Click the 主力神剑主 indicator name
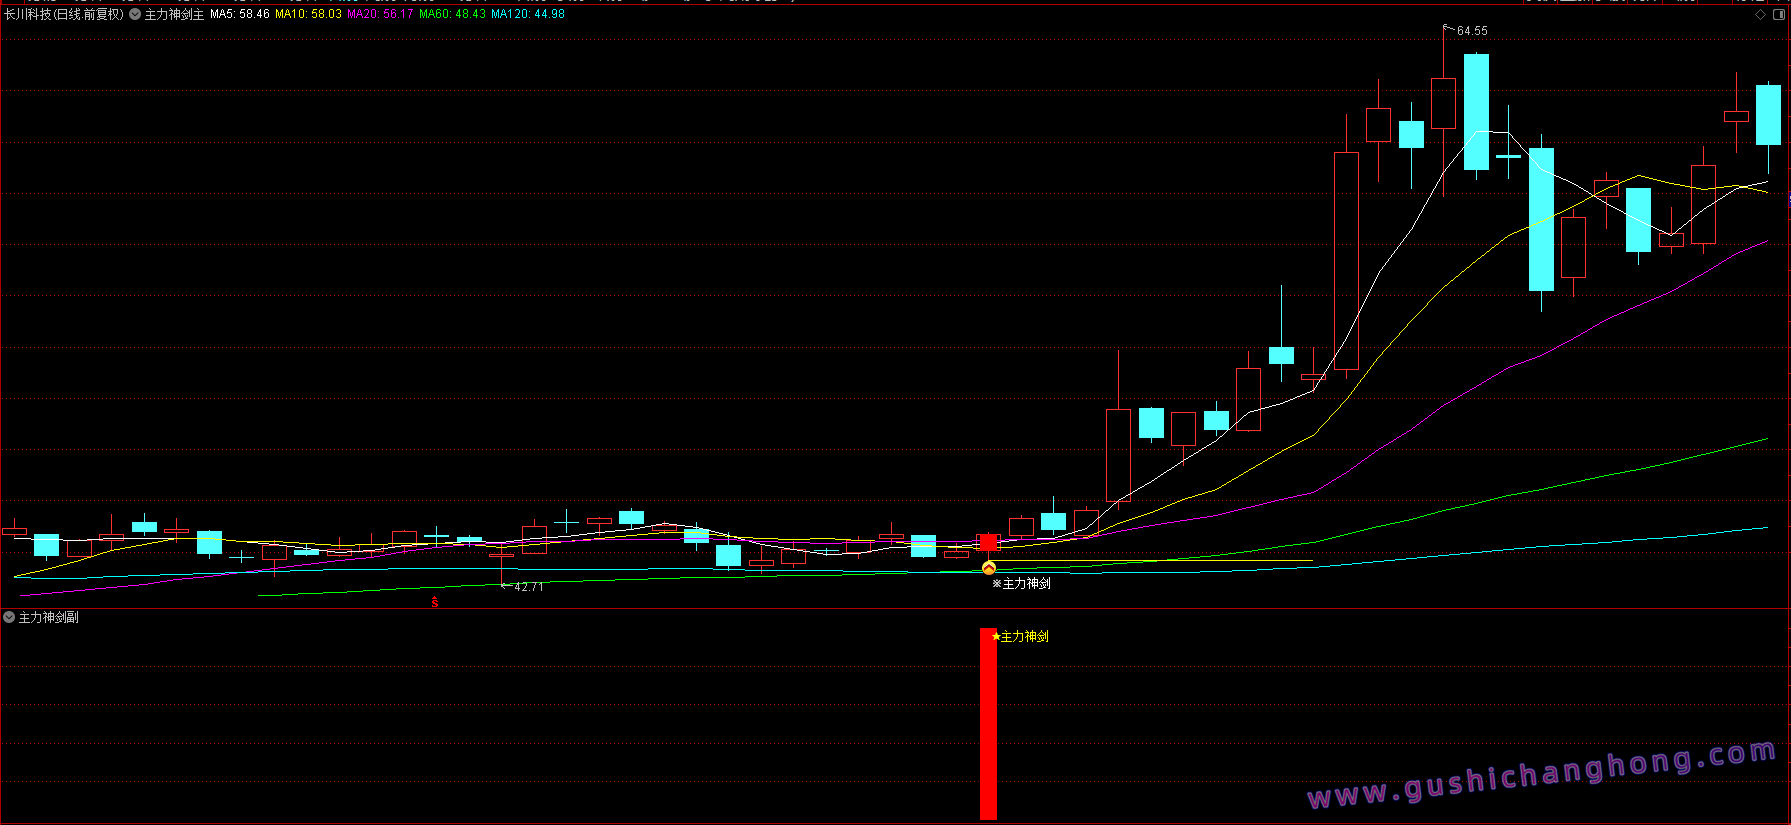Viewport: 1791px width, 825px height. (174, 14)
